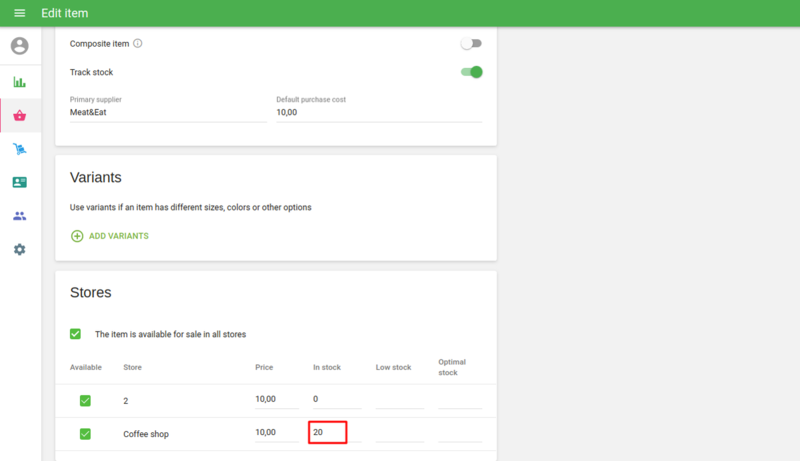Open the Customers people icon

pos(19,215)
